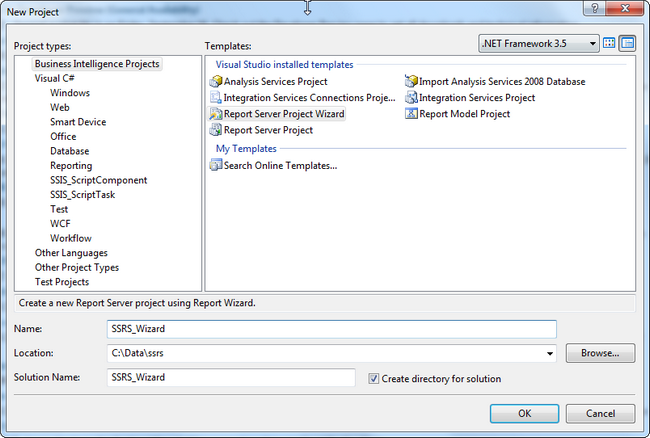Select Other Project Types node
The height and width of the screenshot is (438, 650).
tap(77, 267)
